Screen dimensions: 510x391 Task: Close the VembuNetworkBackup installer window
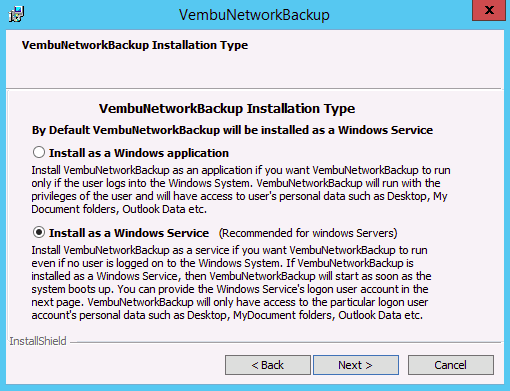[x=489, y=10]
